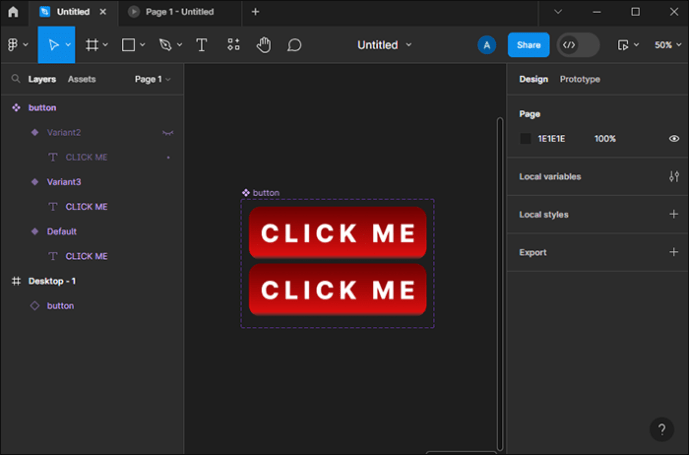
Task: Open the Resources components tool
Action: (233, 44)
